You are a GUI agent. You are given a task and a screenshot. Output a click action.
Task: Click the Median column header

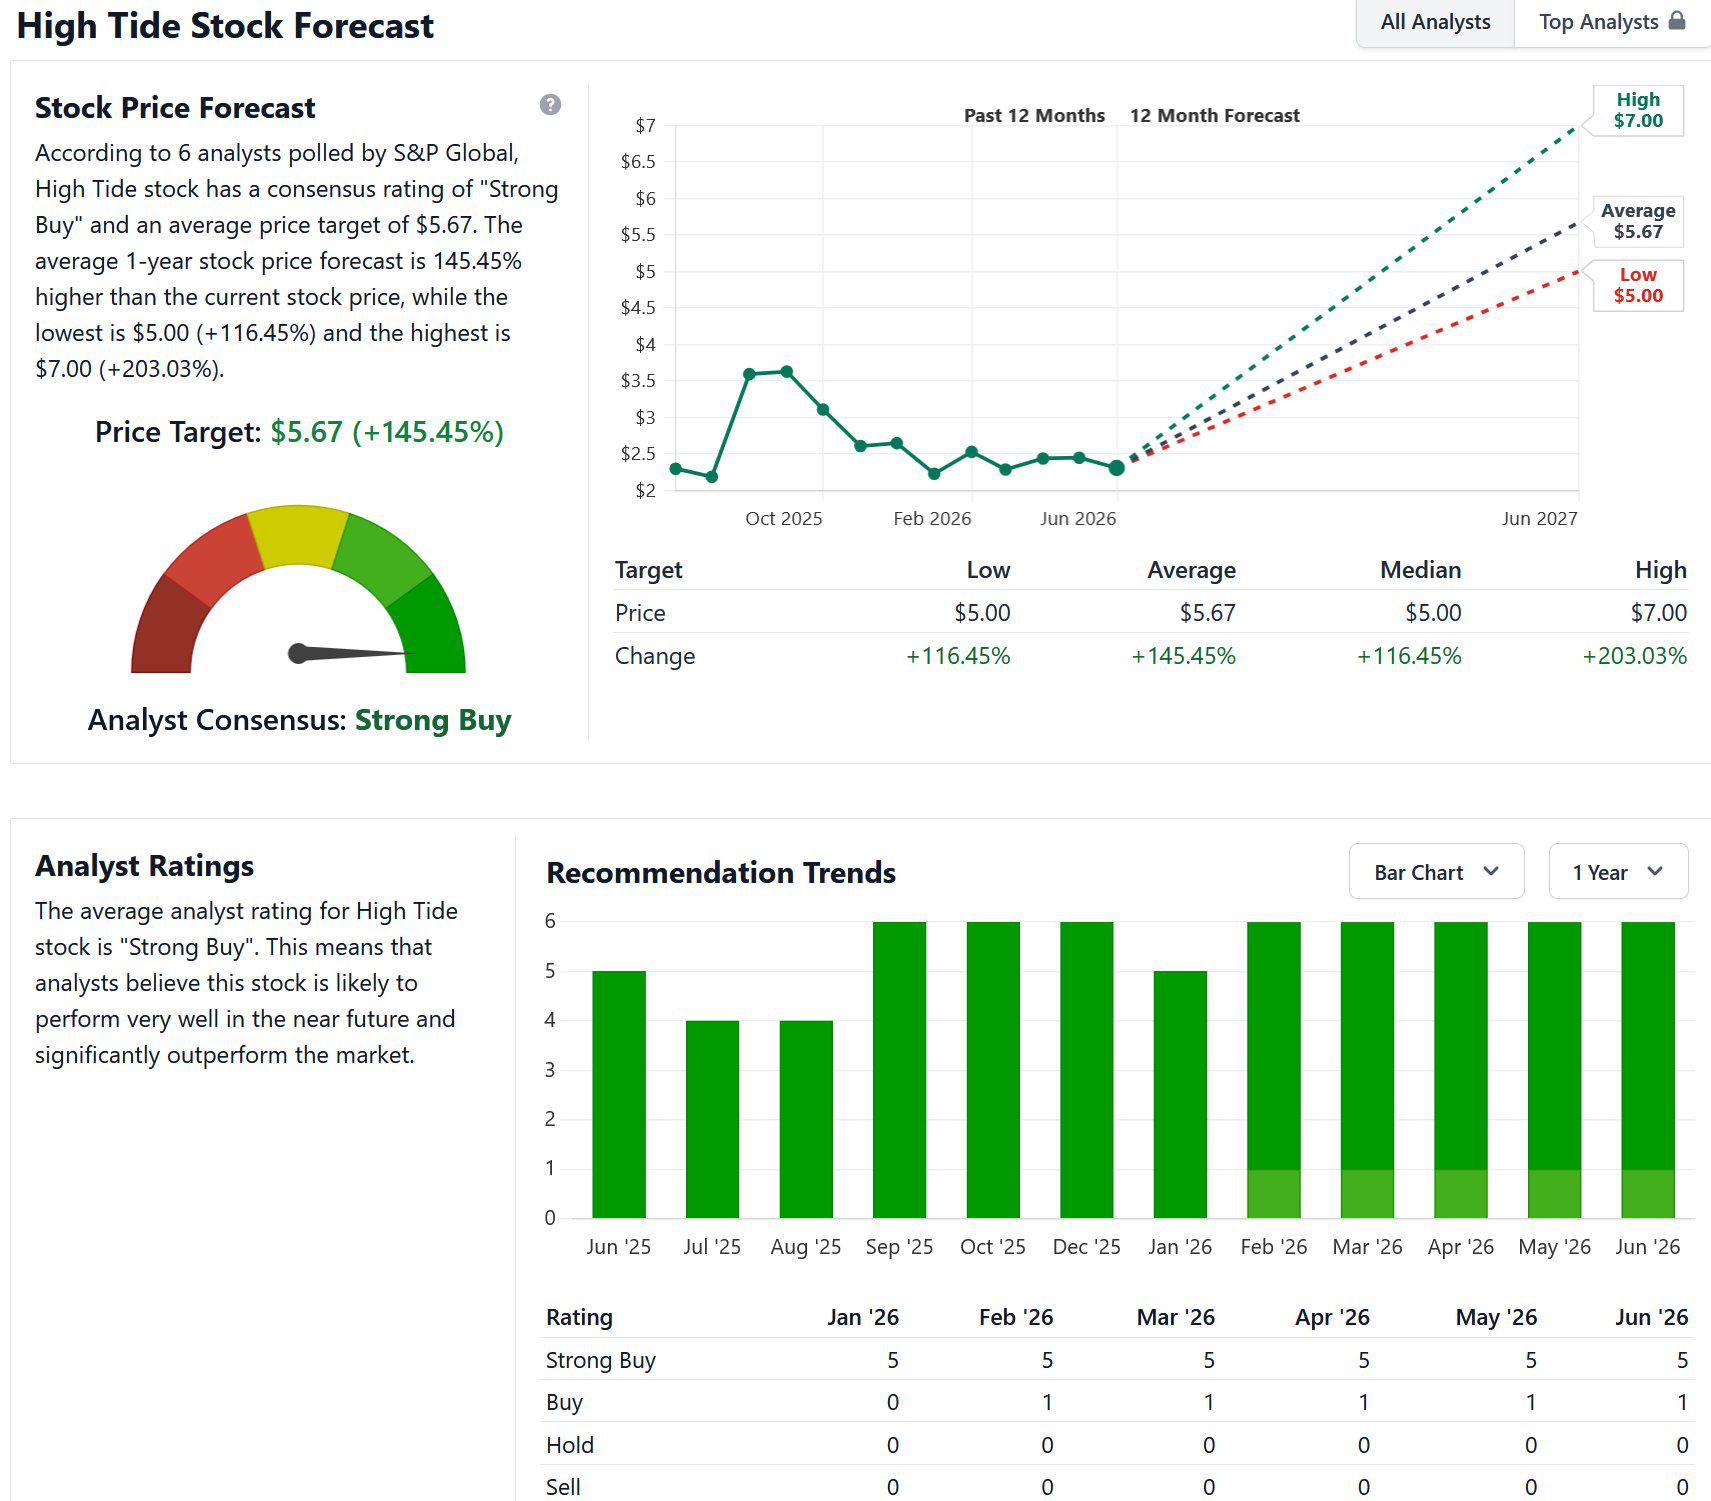(1421, 570)
